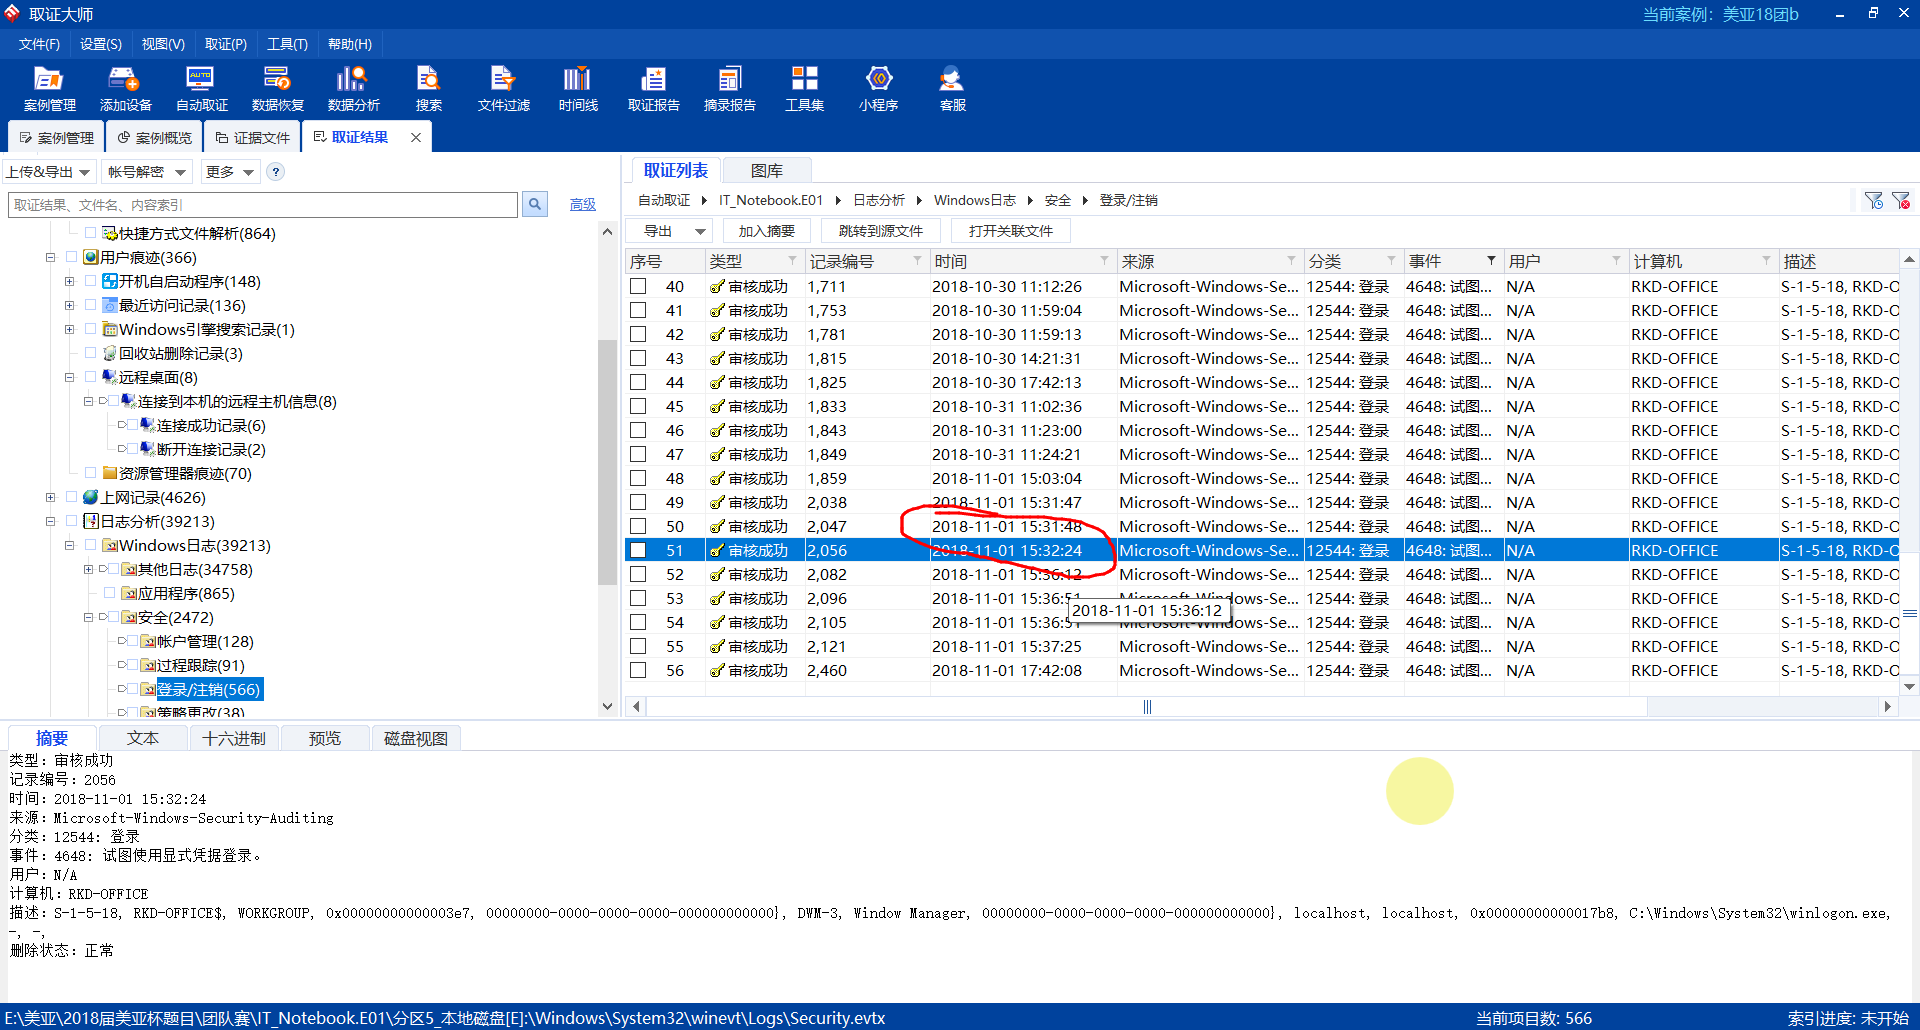The image size is (1920, 1030).
Task: Switch to the 十六进制 hex tab
Action: 234,738
